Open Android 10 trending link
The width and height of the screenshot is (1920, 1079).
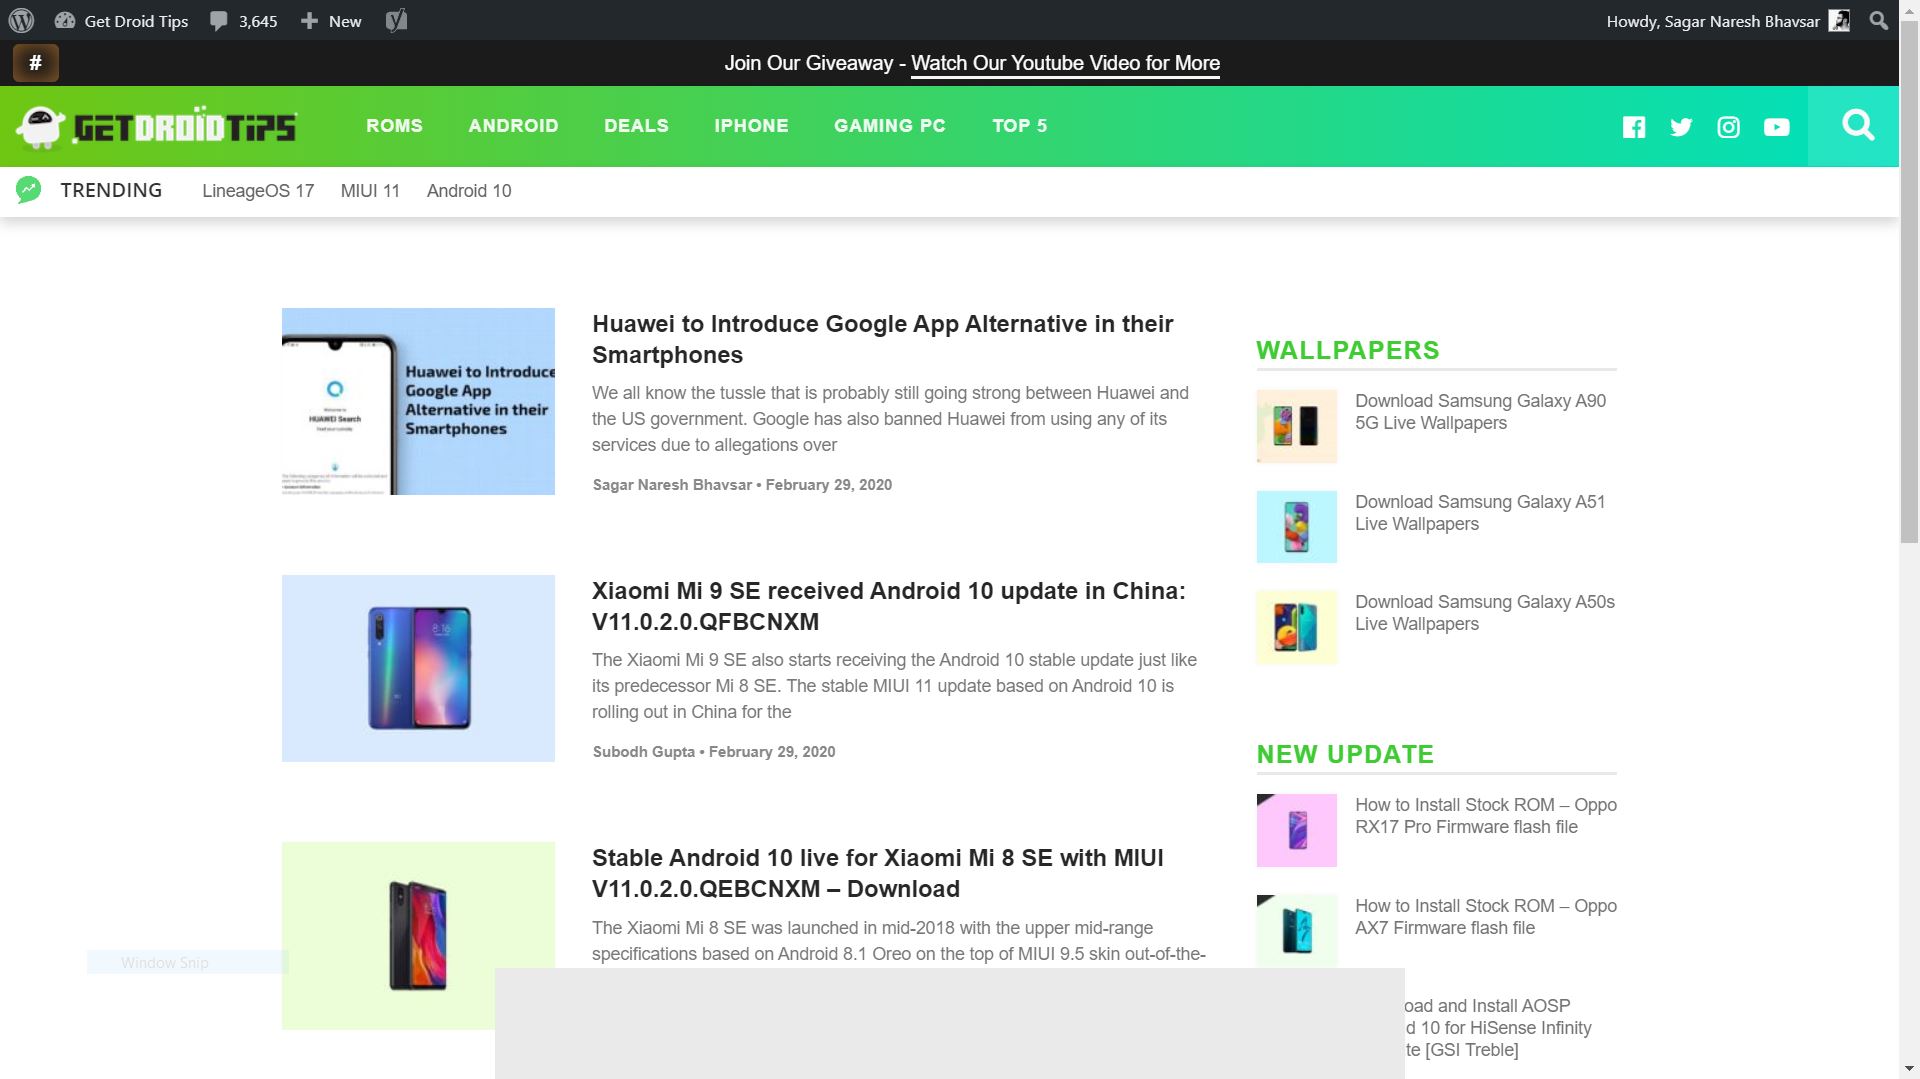point(469,191)
